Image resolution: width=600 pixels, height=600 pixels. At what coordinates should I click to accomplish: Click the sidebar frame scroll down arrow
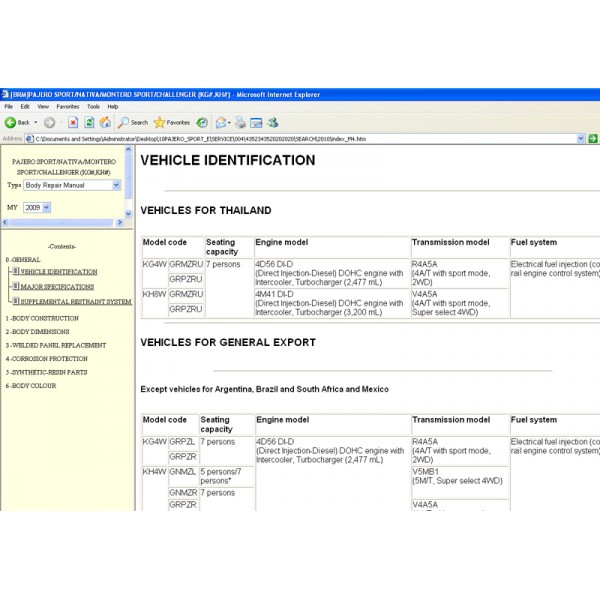[x=128, y=214]
